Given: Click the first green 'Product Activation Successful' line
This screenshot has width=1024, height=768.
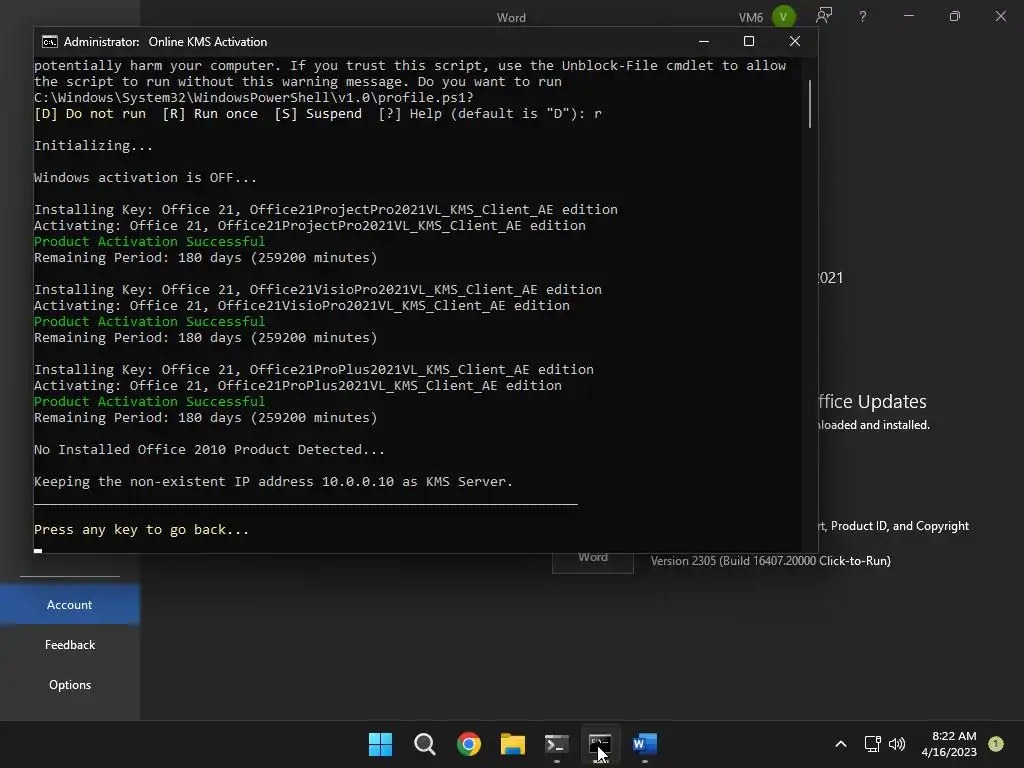Looking at the screenshot, I should 150,242.
